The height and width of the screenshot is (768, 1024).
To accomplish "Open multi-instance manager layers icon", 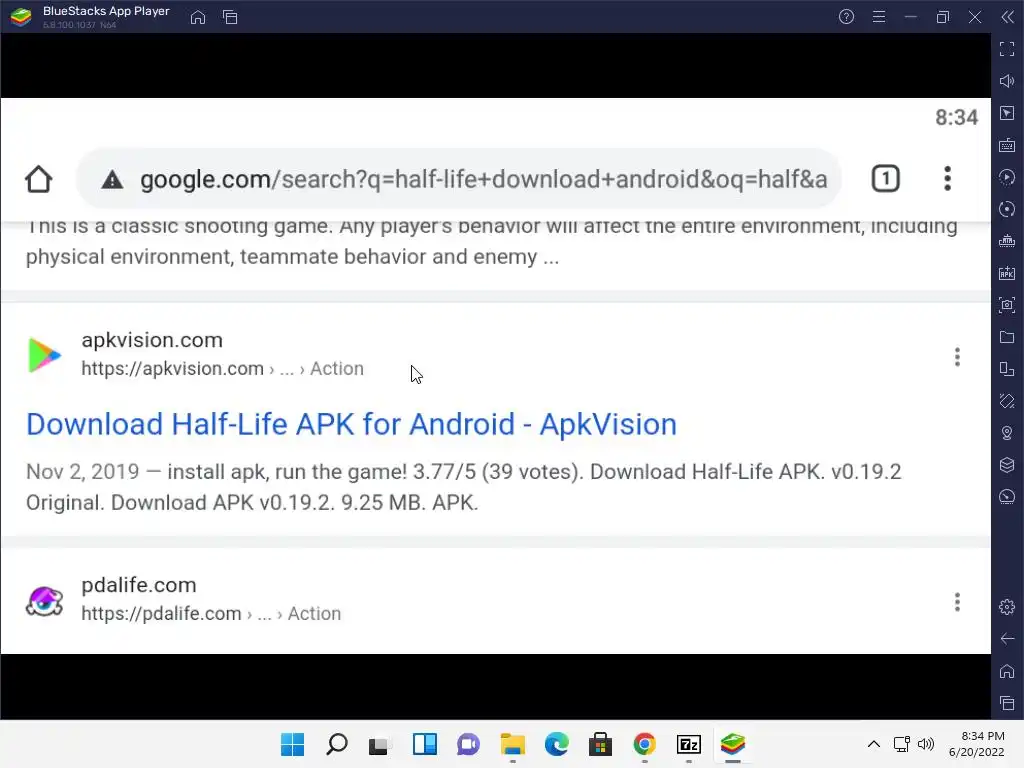I will pyautogui.click(x=1007, y=465).
